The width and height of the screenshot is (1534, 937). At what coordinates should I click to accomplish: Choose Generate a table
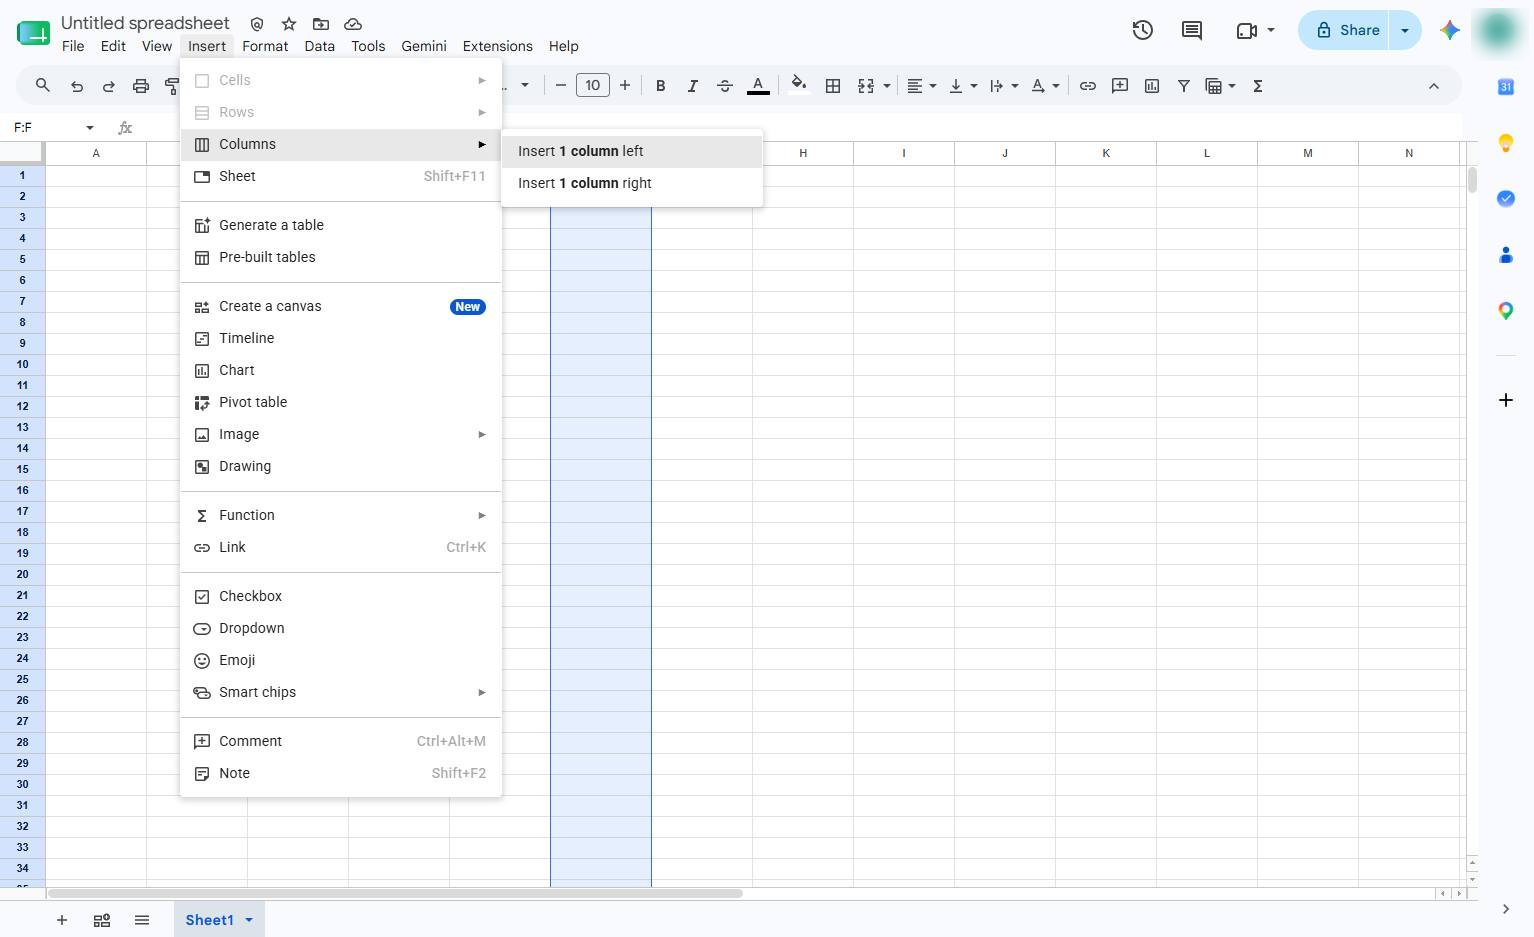click(x=341, y=225)
